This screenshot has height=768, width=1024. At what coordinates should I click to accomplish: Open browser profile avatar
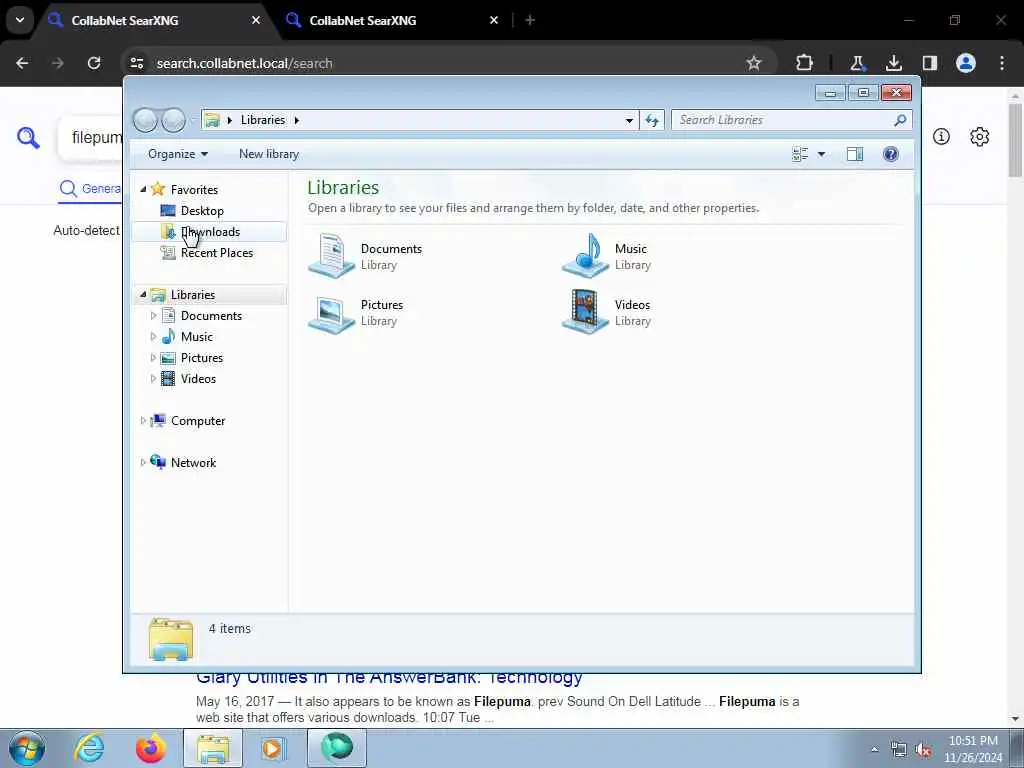click(x=966, y=63)
